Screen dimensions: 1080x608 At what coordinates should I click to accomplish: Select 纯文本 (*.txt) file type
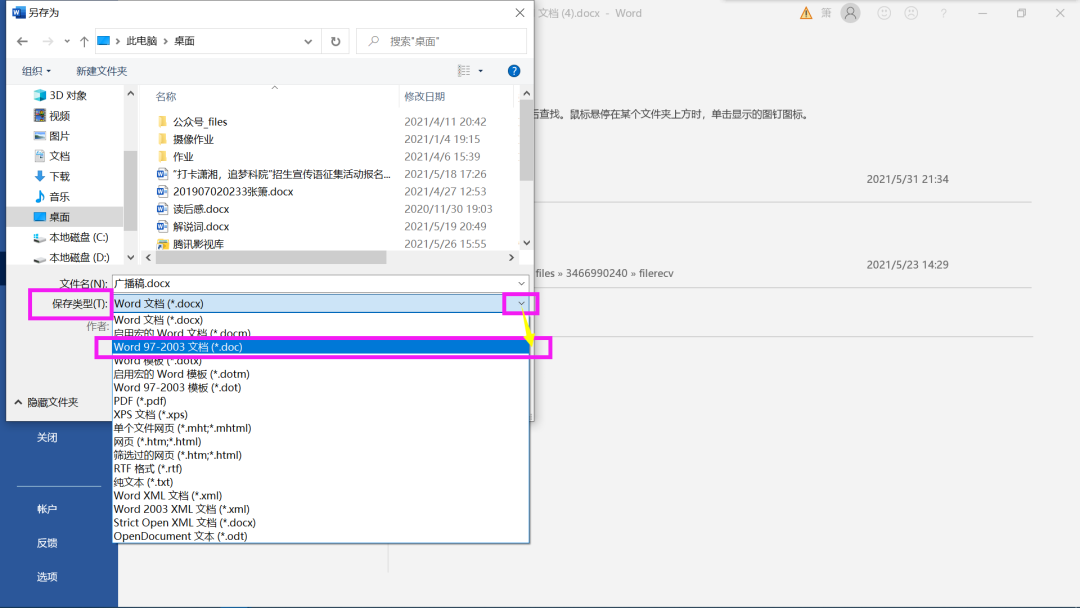coord(143,482)
